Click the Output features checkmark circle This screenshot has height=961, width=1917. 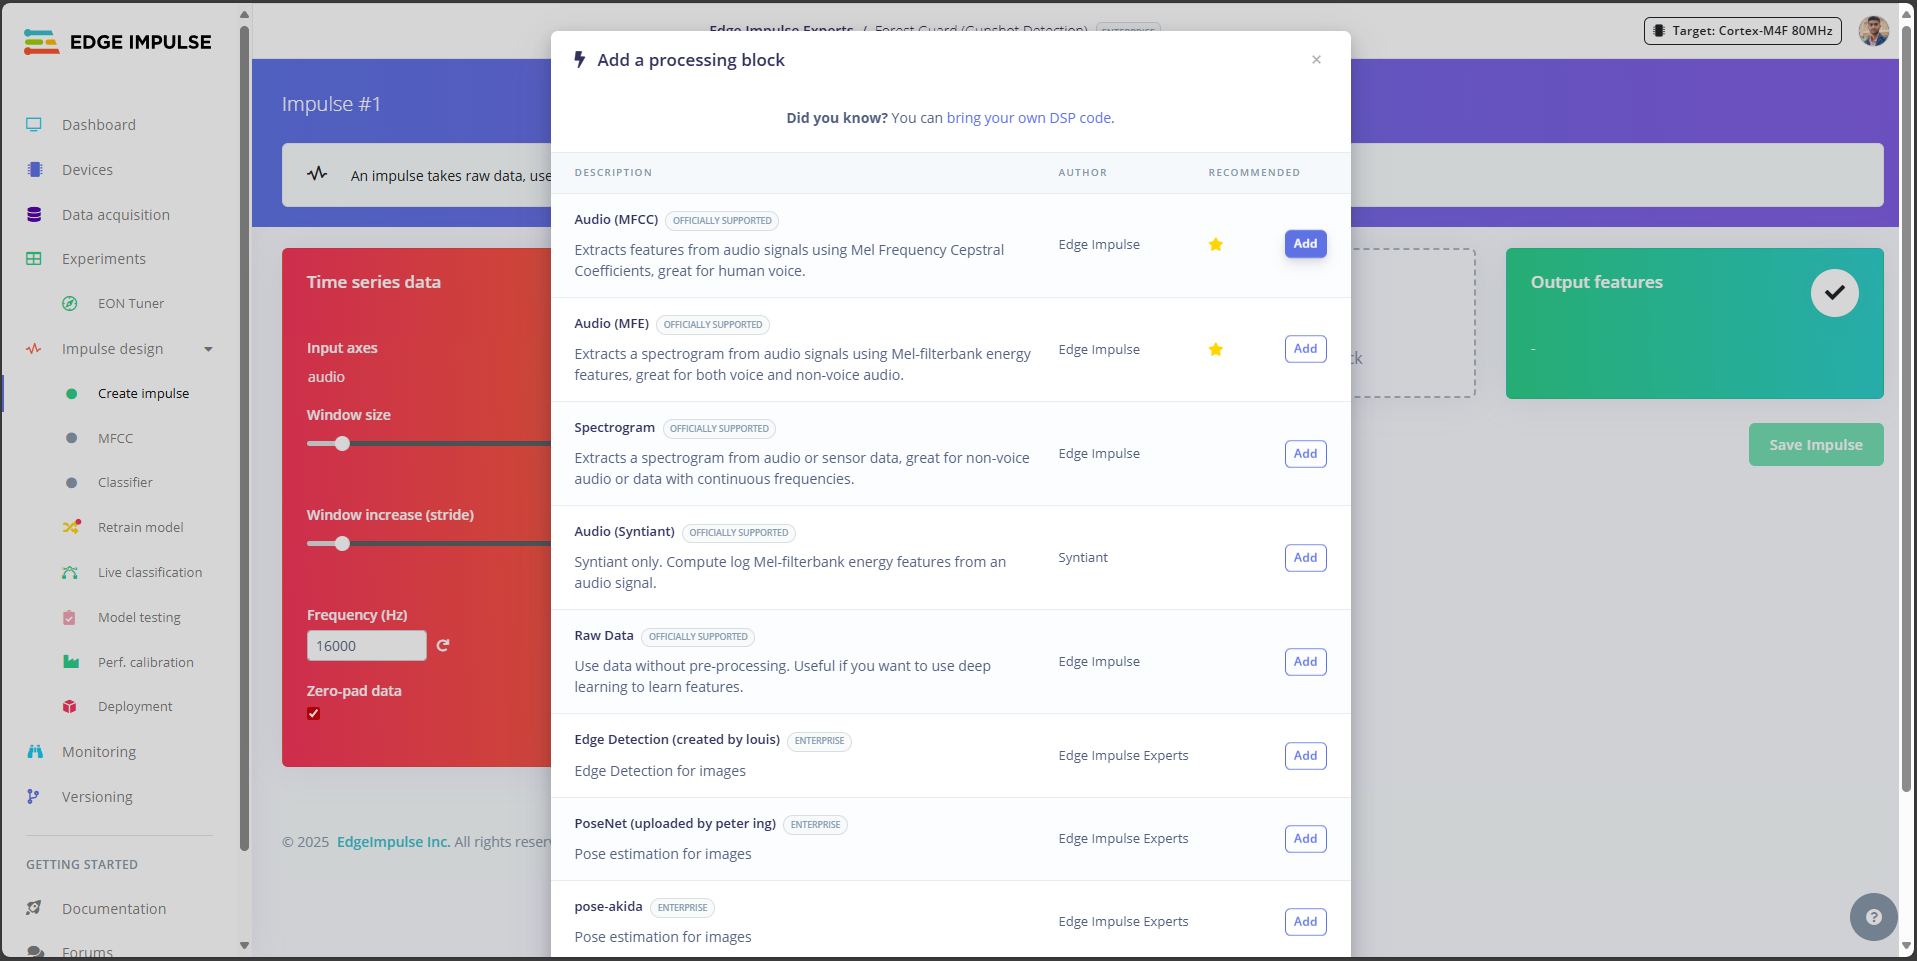point(1835,293)
